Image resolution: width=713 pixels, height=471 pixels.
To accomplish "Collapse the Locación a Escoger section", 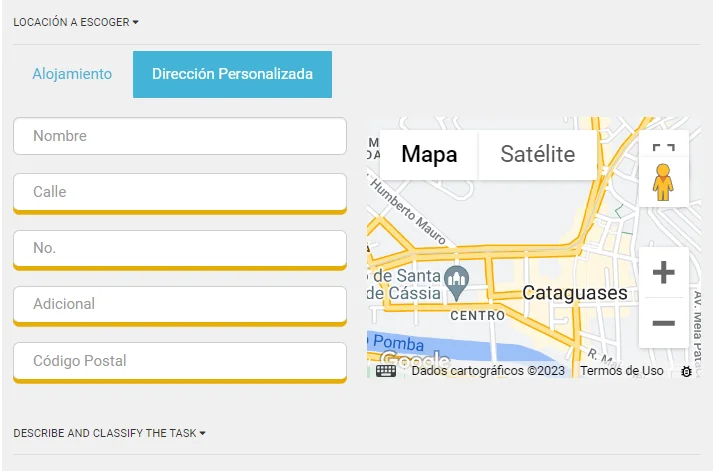I will click(76, 22).
